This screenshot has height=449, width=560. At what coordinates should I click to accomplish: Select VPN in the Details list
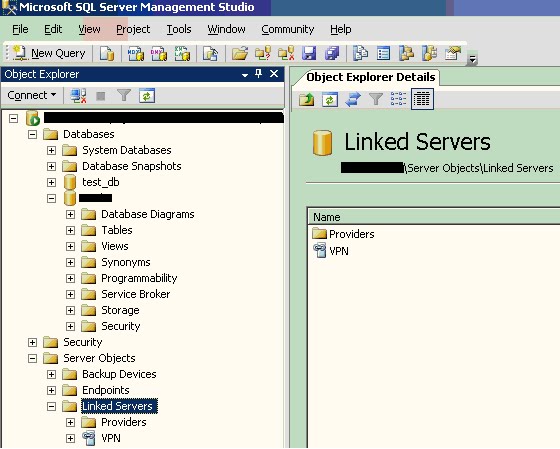click(339, 251)
